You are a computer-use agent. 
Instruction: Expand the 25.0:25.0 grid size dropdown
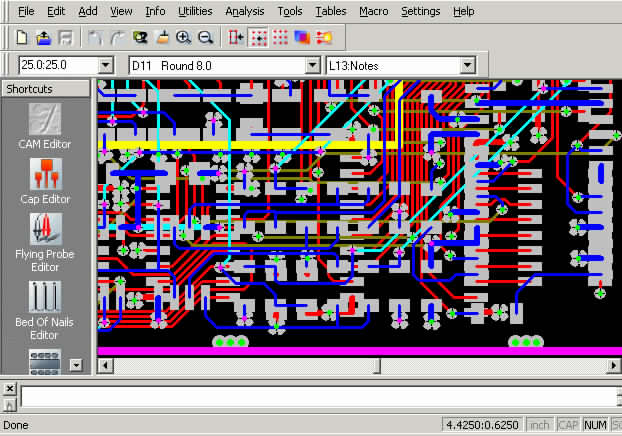click(106, 65)
